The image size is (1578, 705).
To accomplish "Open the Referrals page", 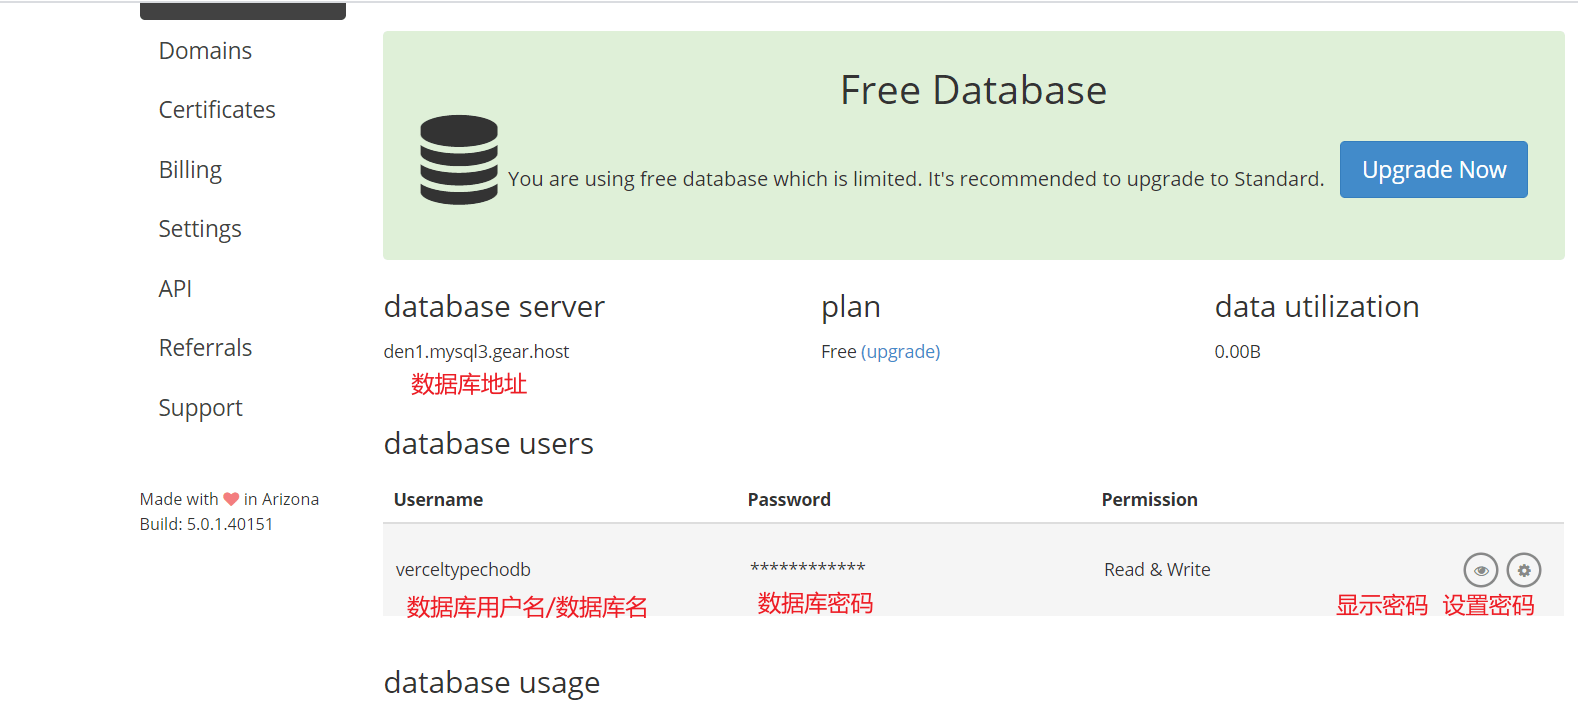I will (x=205, y=348).
